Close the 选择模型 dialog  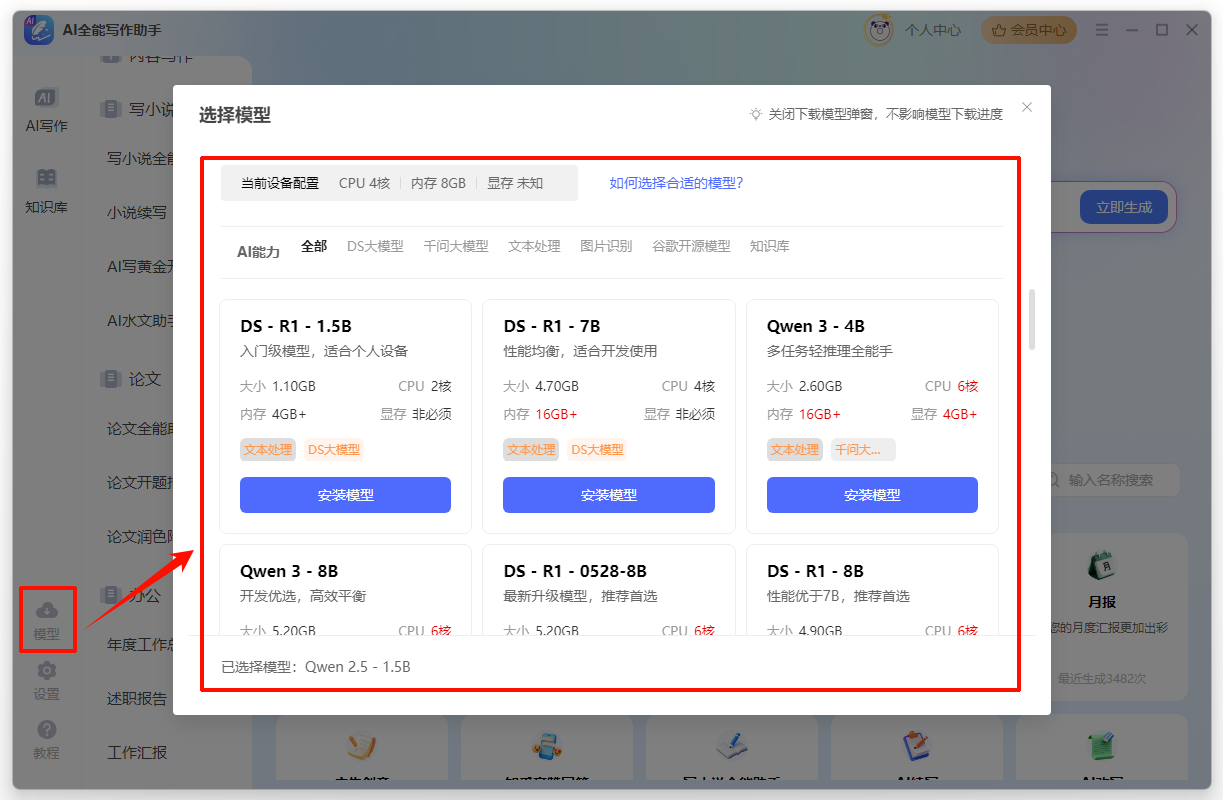[1027, 108]
